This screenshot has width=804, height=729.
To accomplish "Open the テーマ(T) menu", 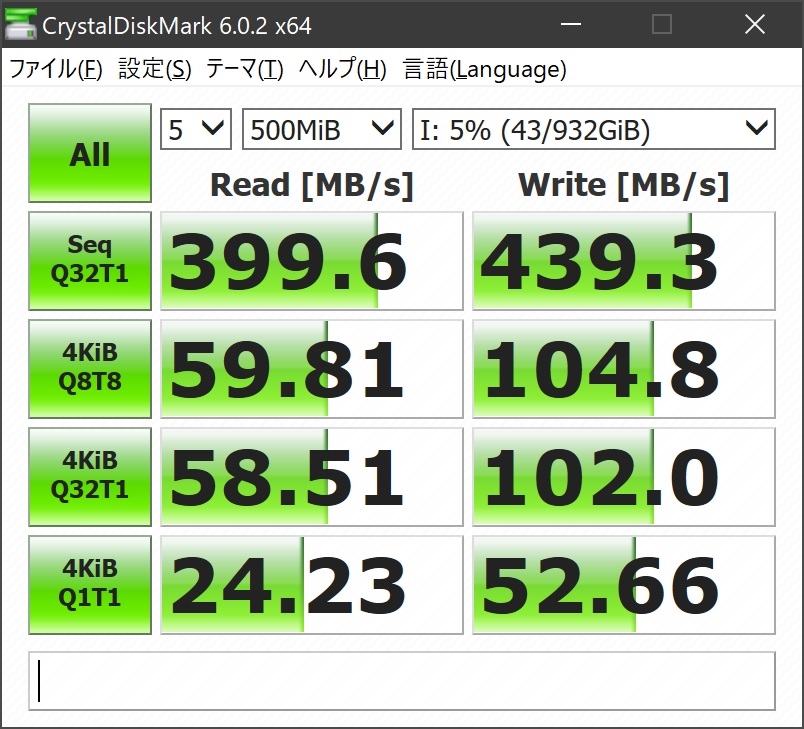I will [x=245, y=69].
